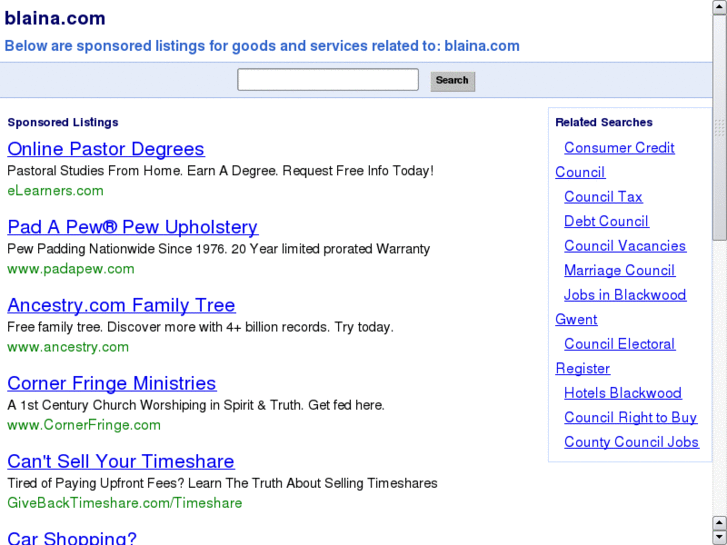Select Debt Council related search
This screenshot has width=727, height=545.
(606, 221)
